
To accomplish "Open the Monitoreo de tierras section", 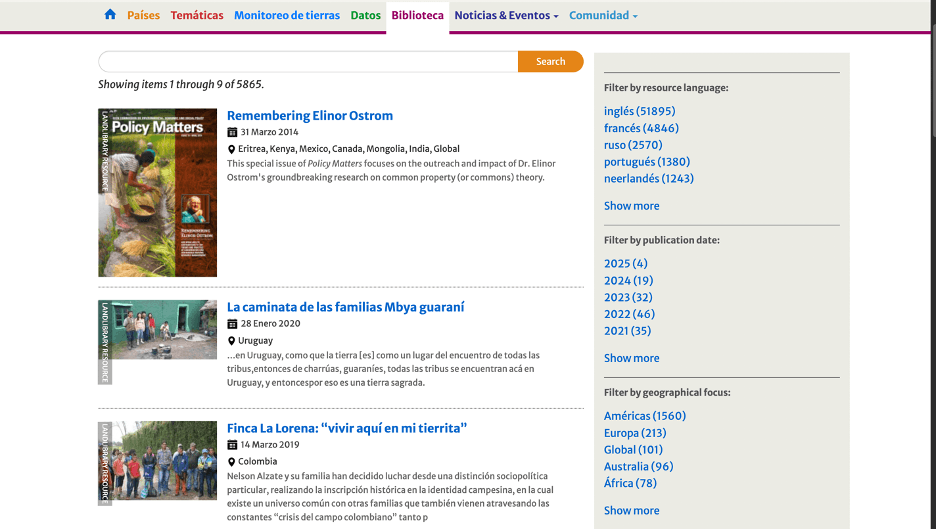I will point(286,15).
